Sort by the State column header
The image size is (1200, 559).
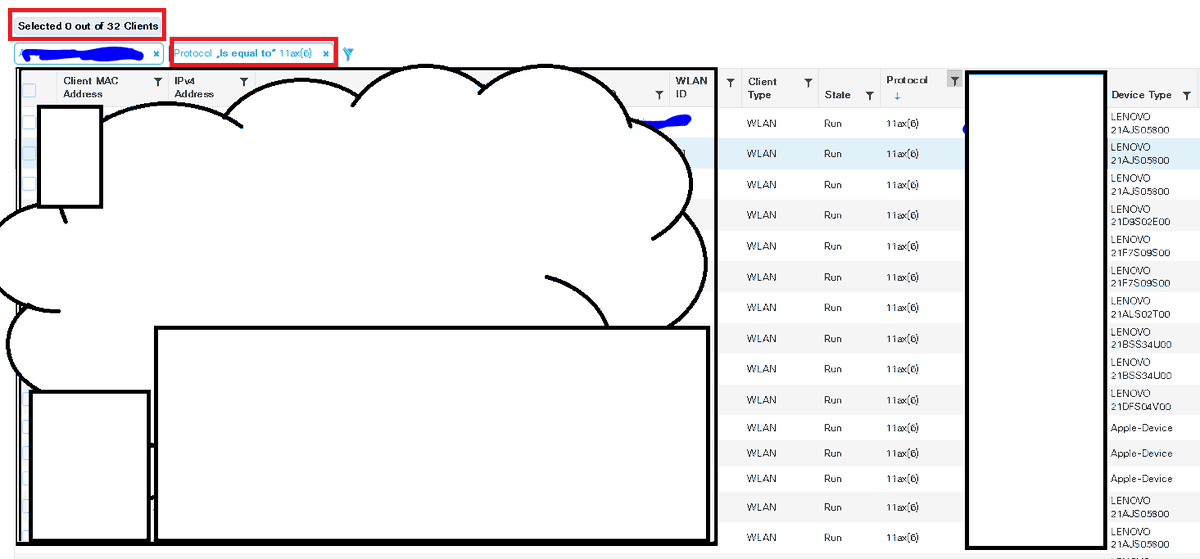[837, 95]
